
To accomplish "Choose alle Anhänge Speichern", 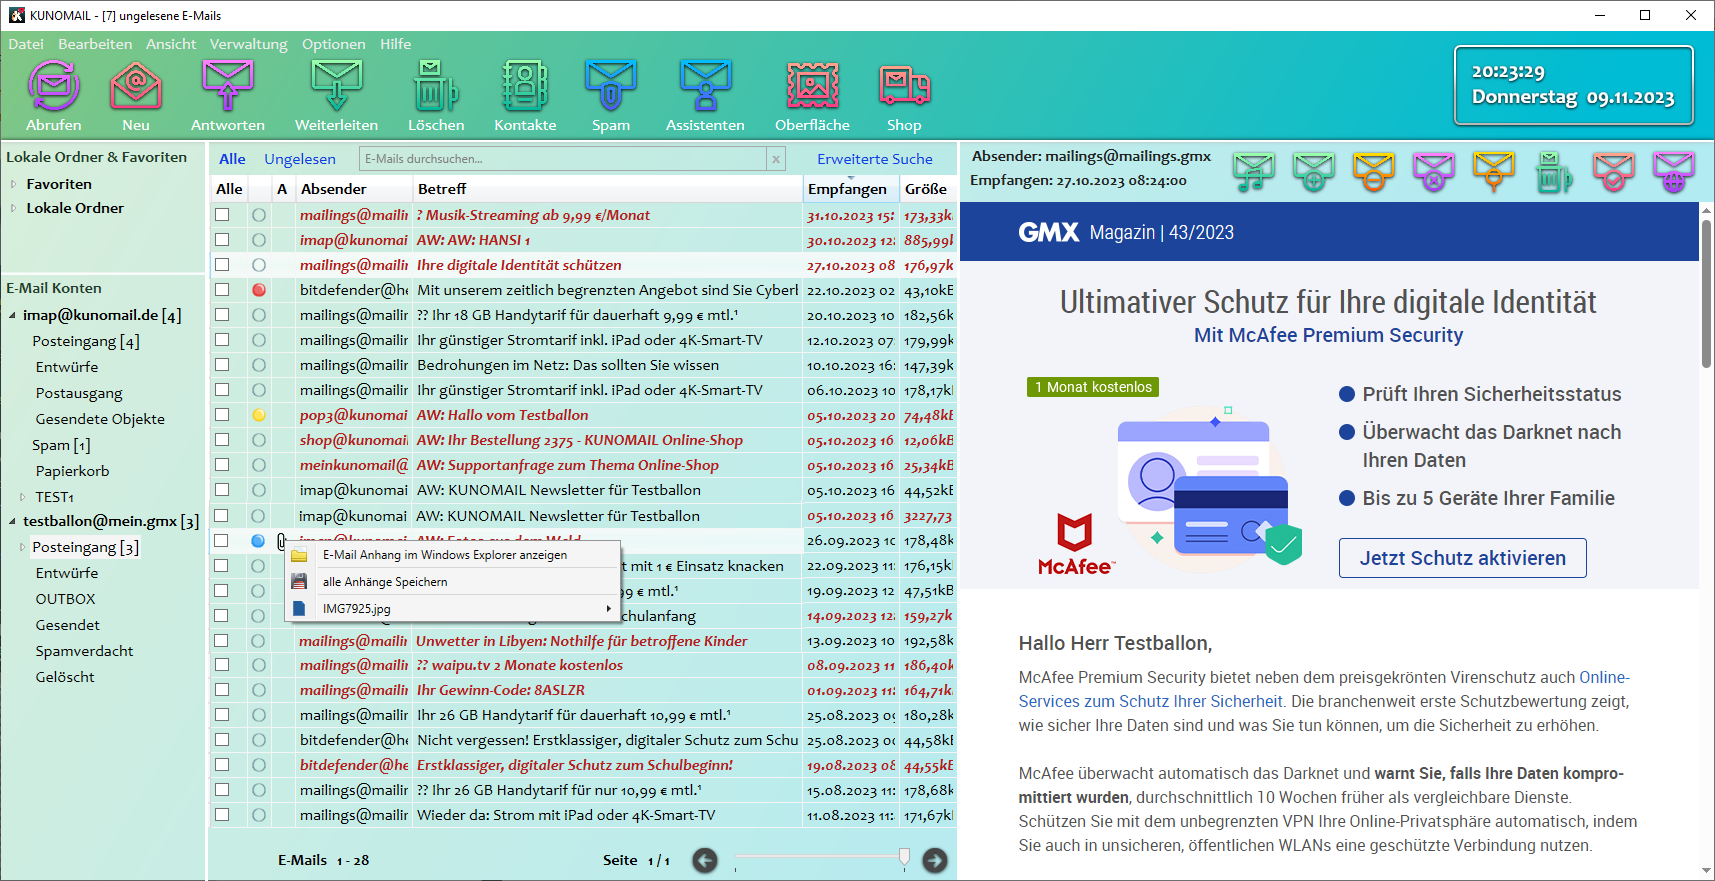I will [x=453, y=582].
